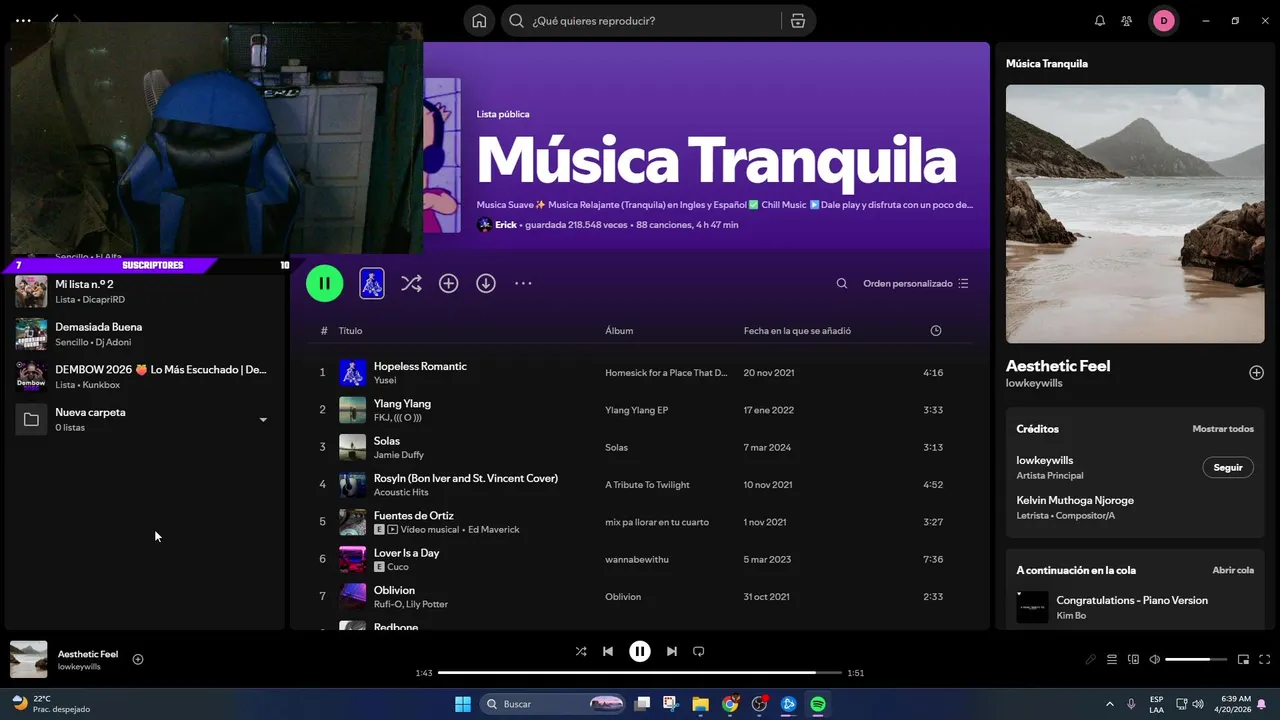The image size is (1280, 720).
Task: Click Seguir button for lowkeywills
Action: 1228,467
